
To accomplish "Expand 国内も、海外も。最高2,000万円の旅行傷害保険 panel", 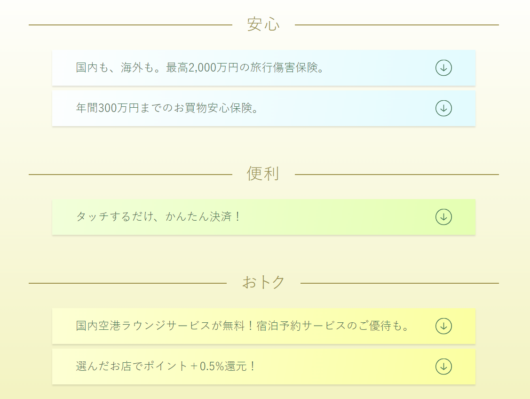I will 264,68.
